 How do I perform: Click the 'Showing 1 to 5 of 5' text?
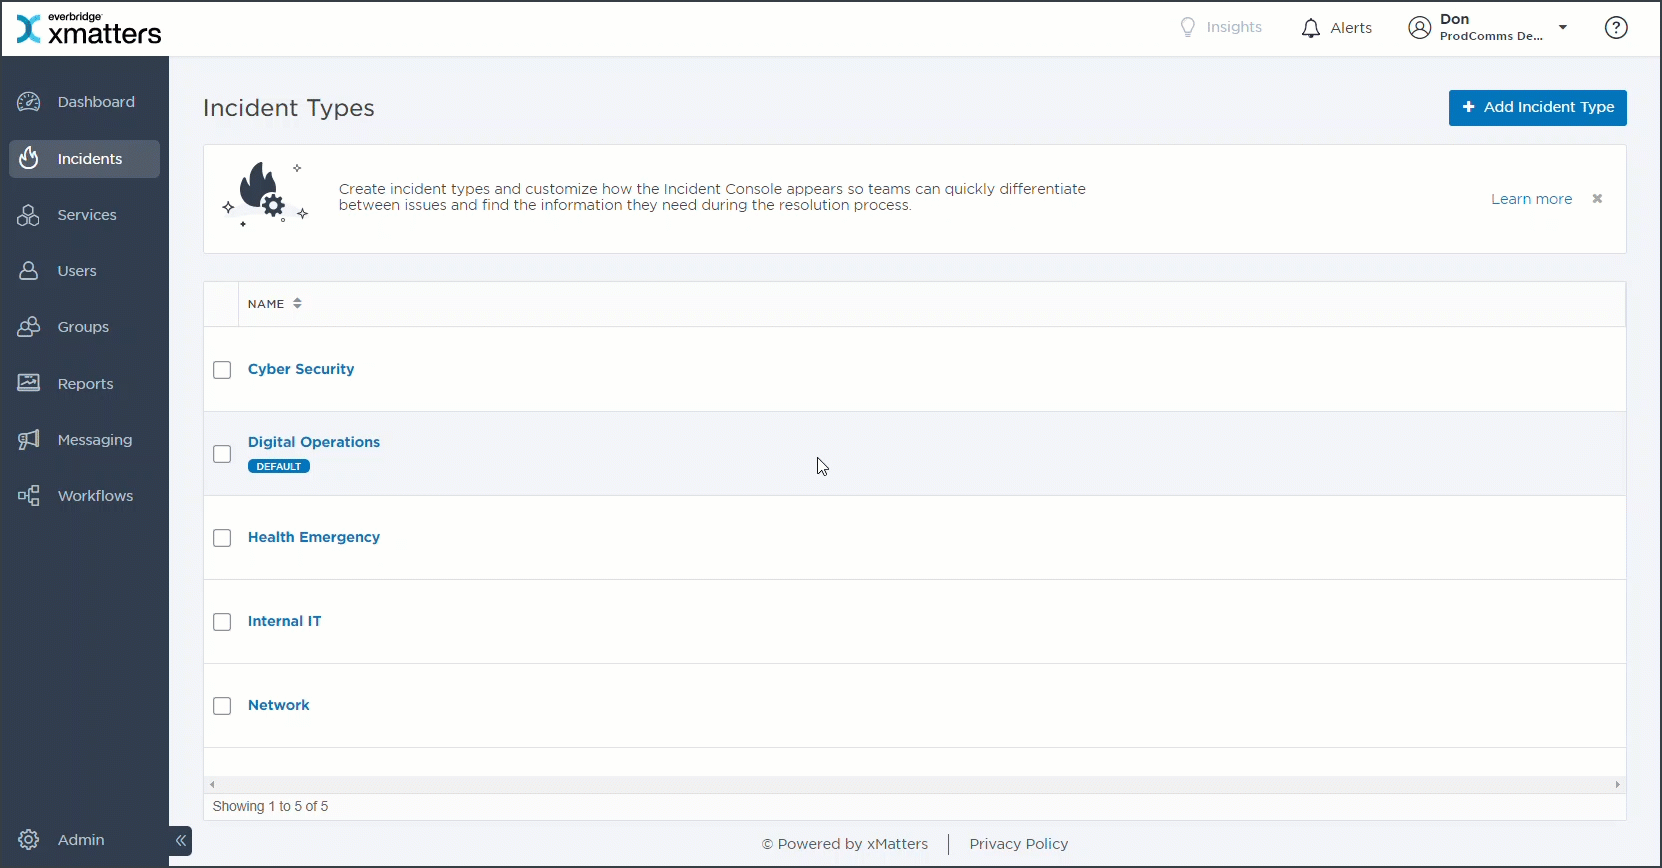tap(270, 806)
